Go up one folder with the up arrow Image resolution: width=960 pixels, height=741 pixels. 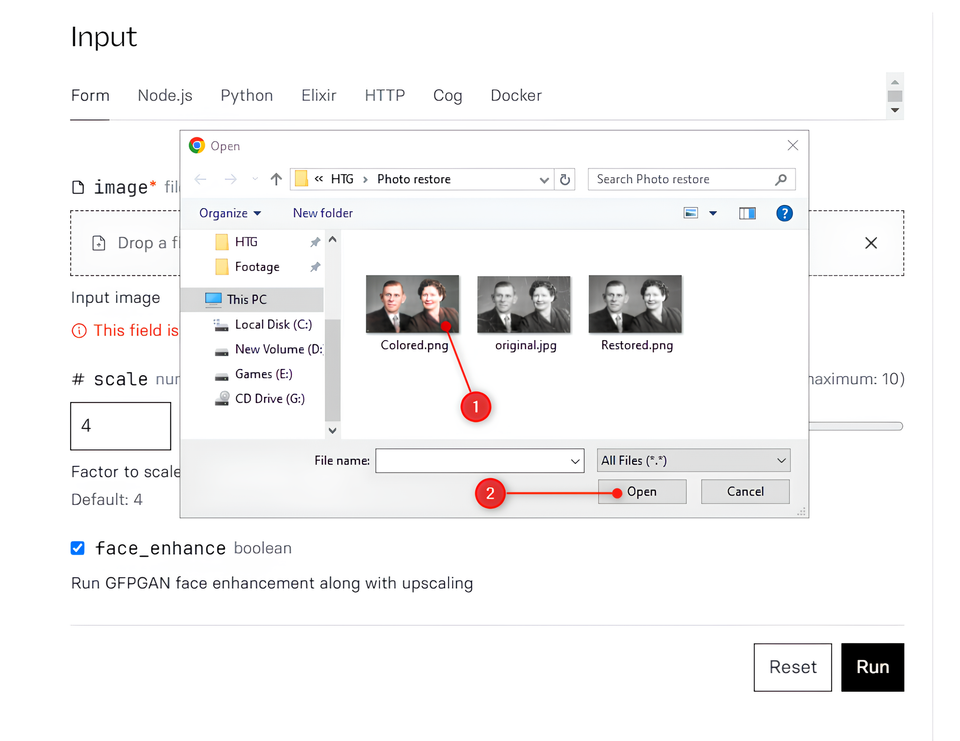point(276,179)
